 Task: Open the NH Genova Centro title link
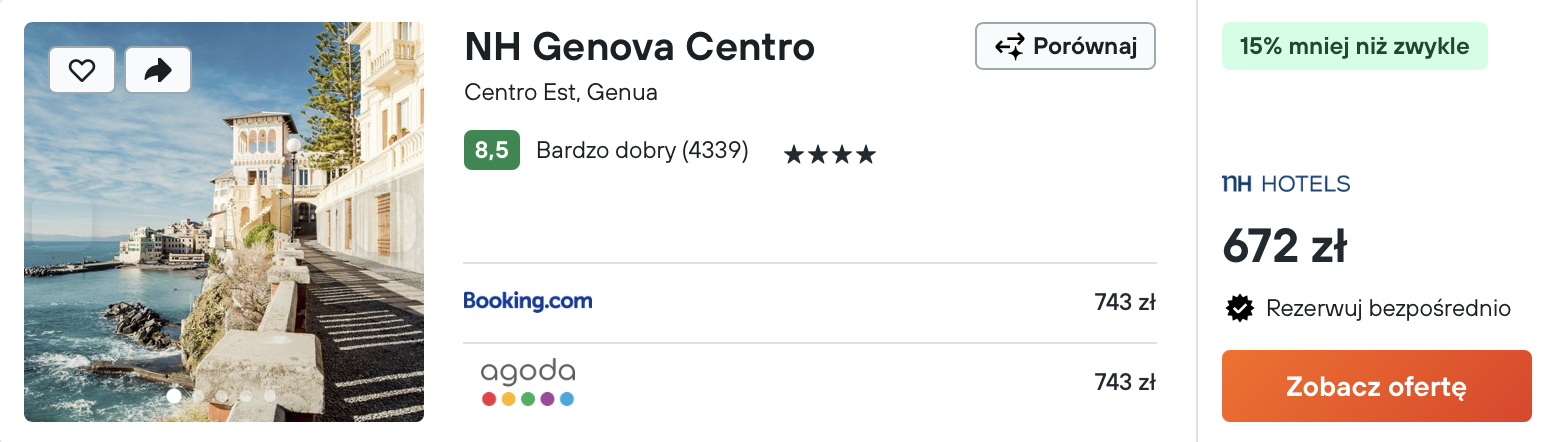point(640,46)
